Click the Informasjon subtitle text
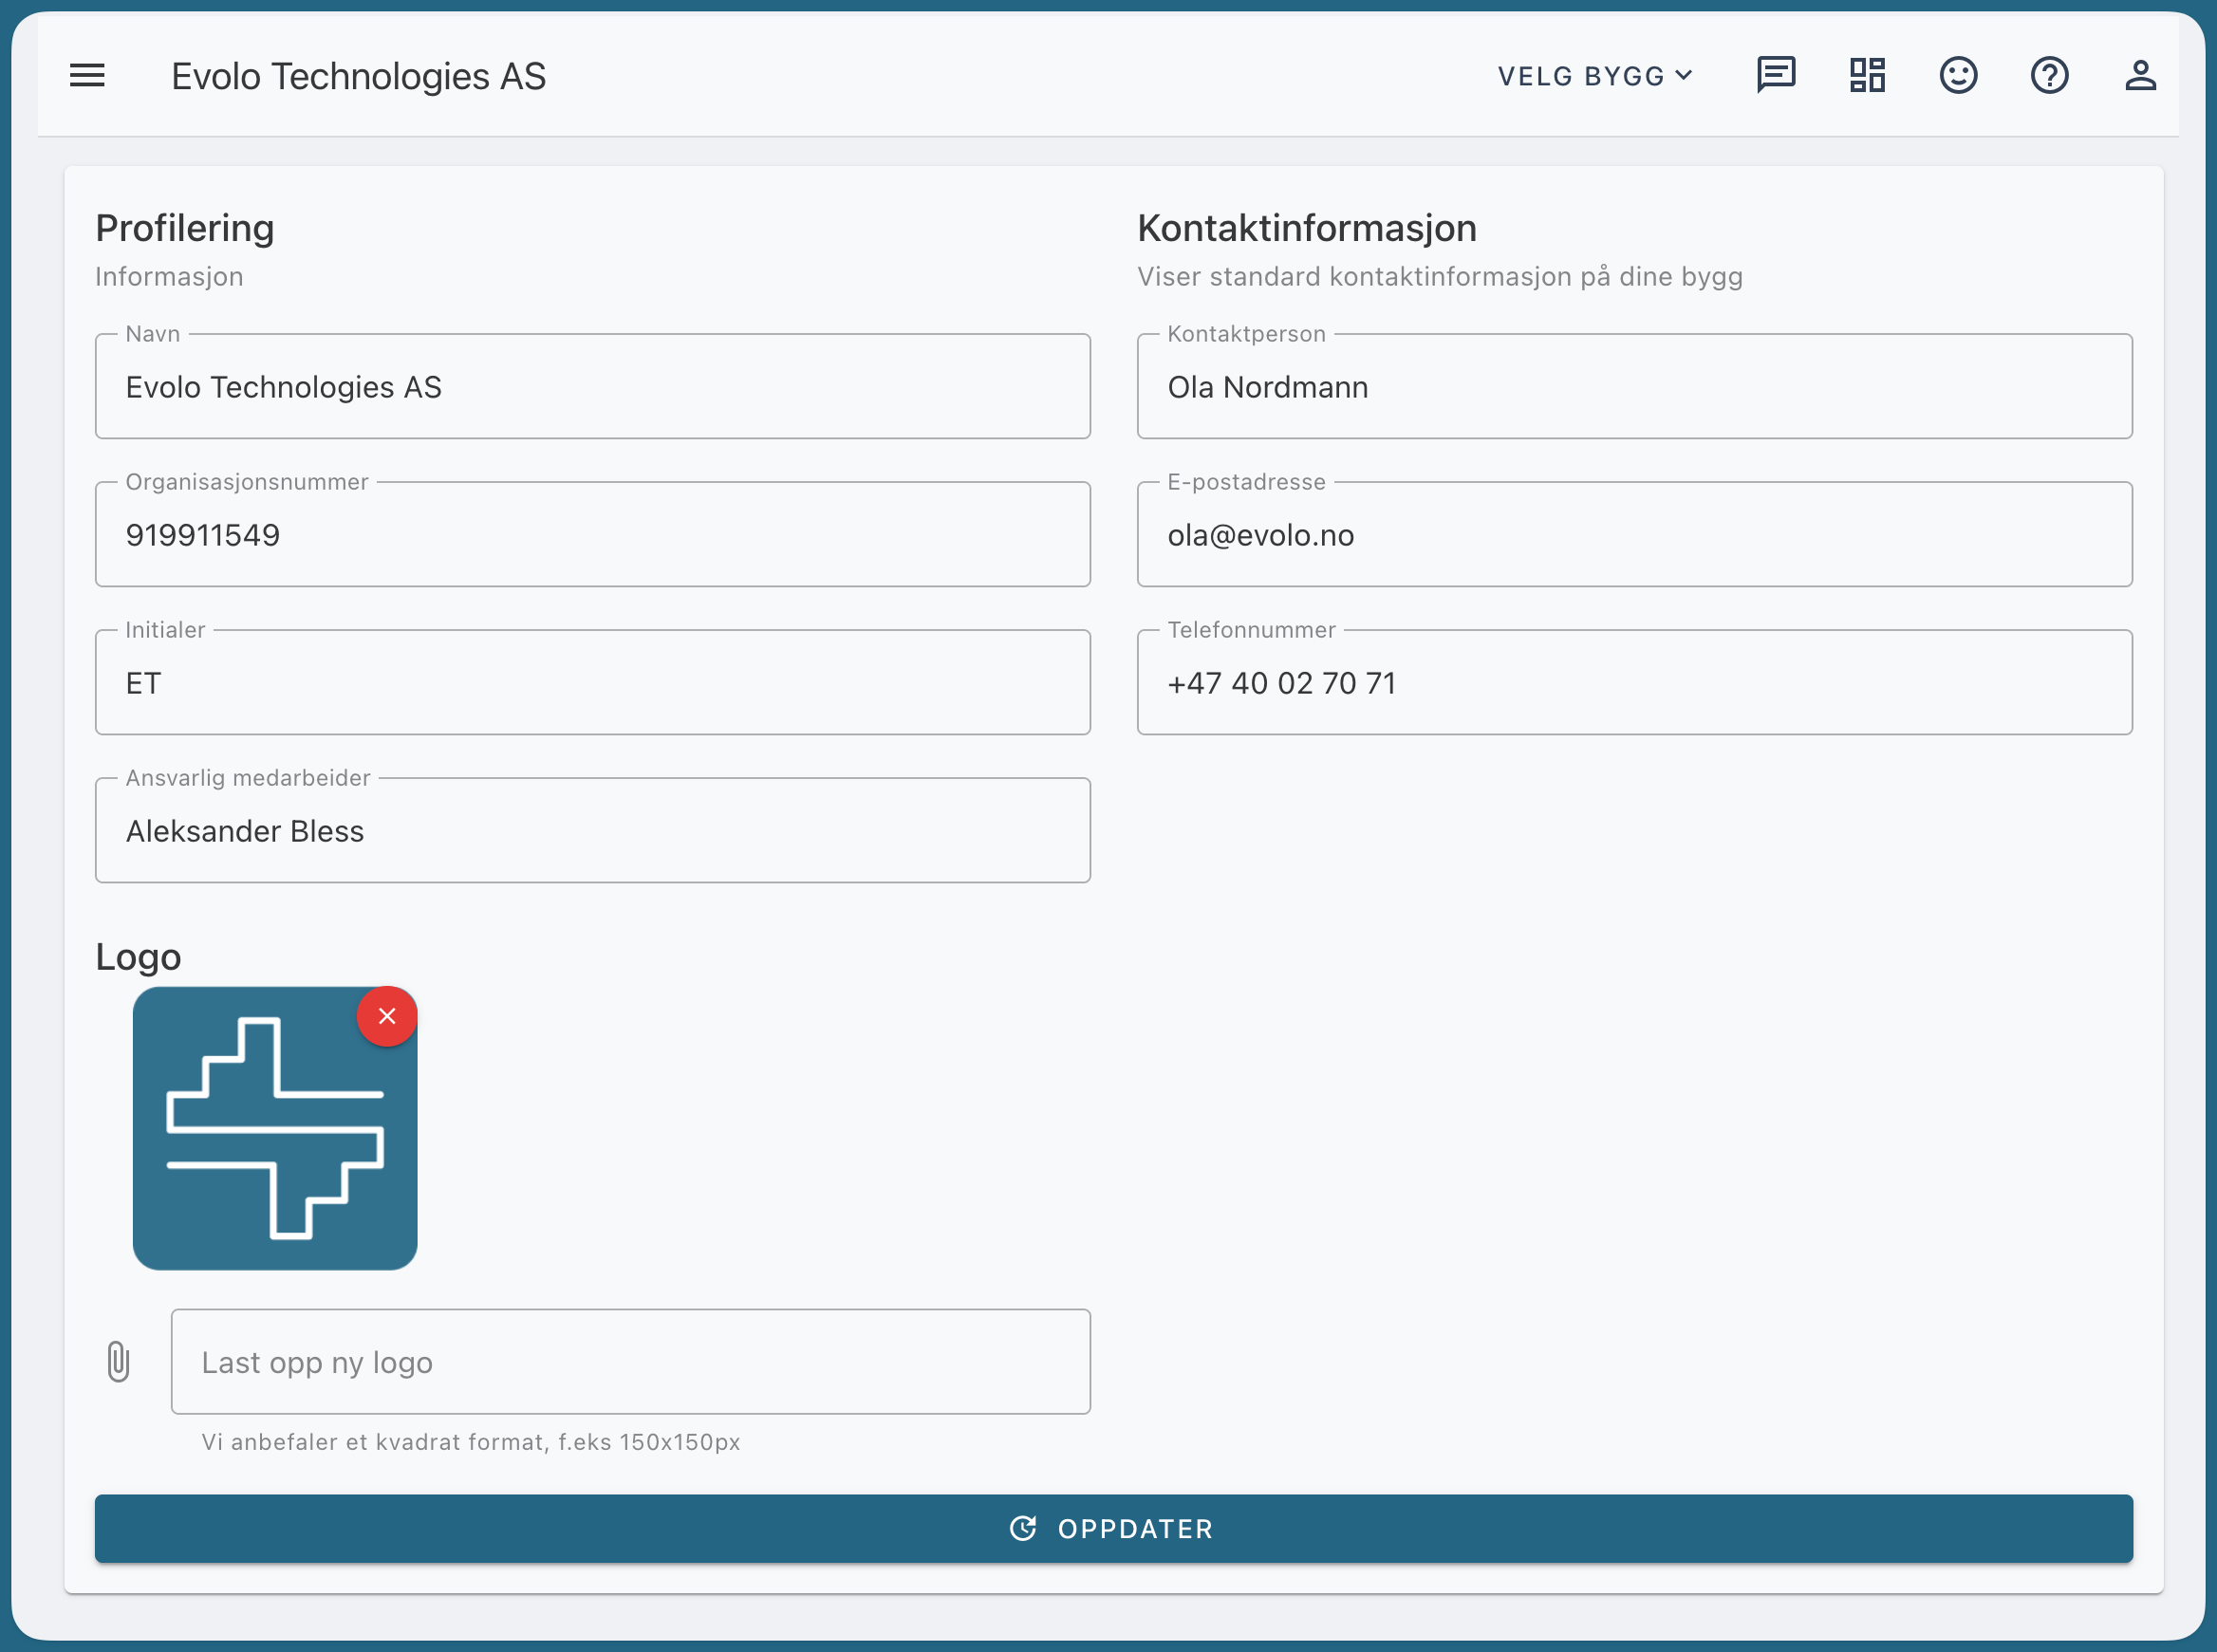Viewport: 2217px width, 1652px height. pos(169,276)
